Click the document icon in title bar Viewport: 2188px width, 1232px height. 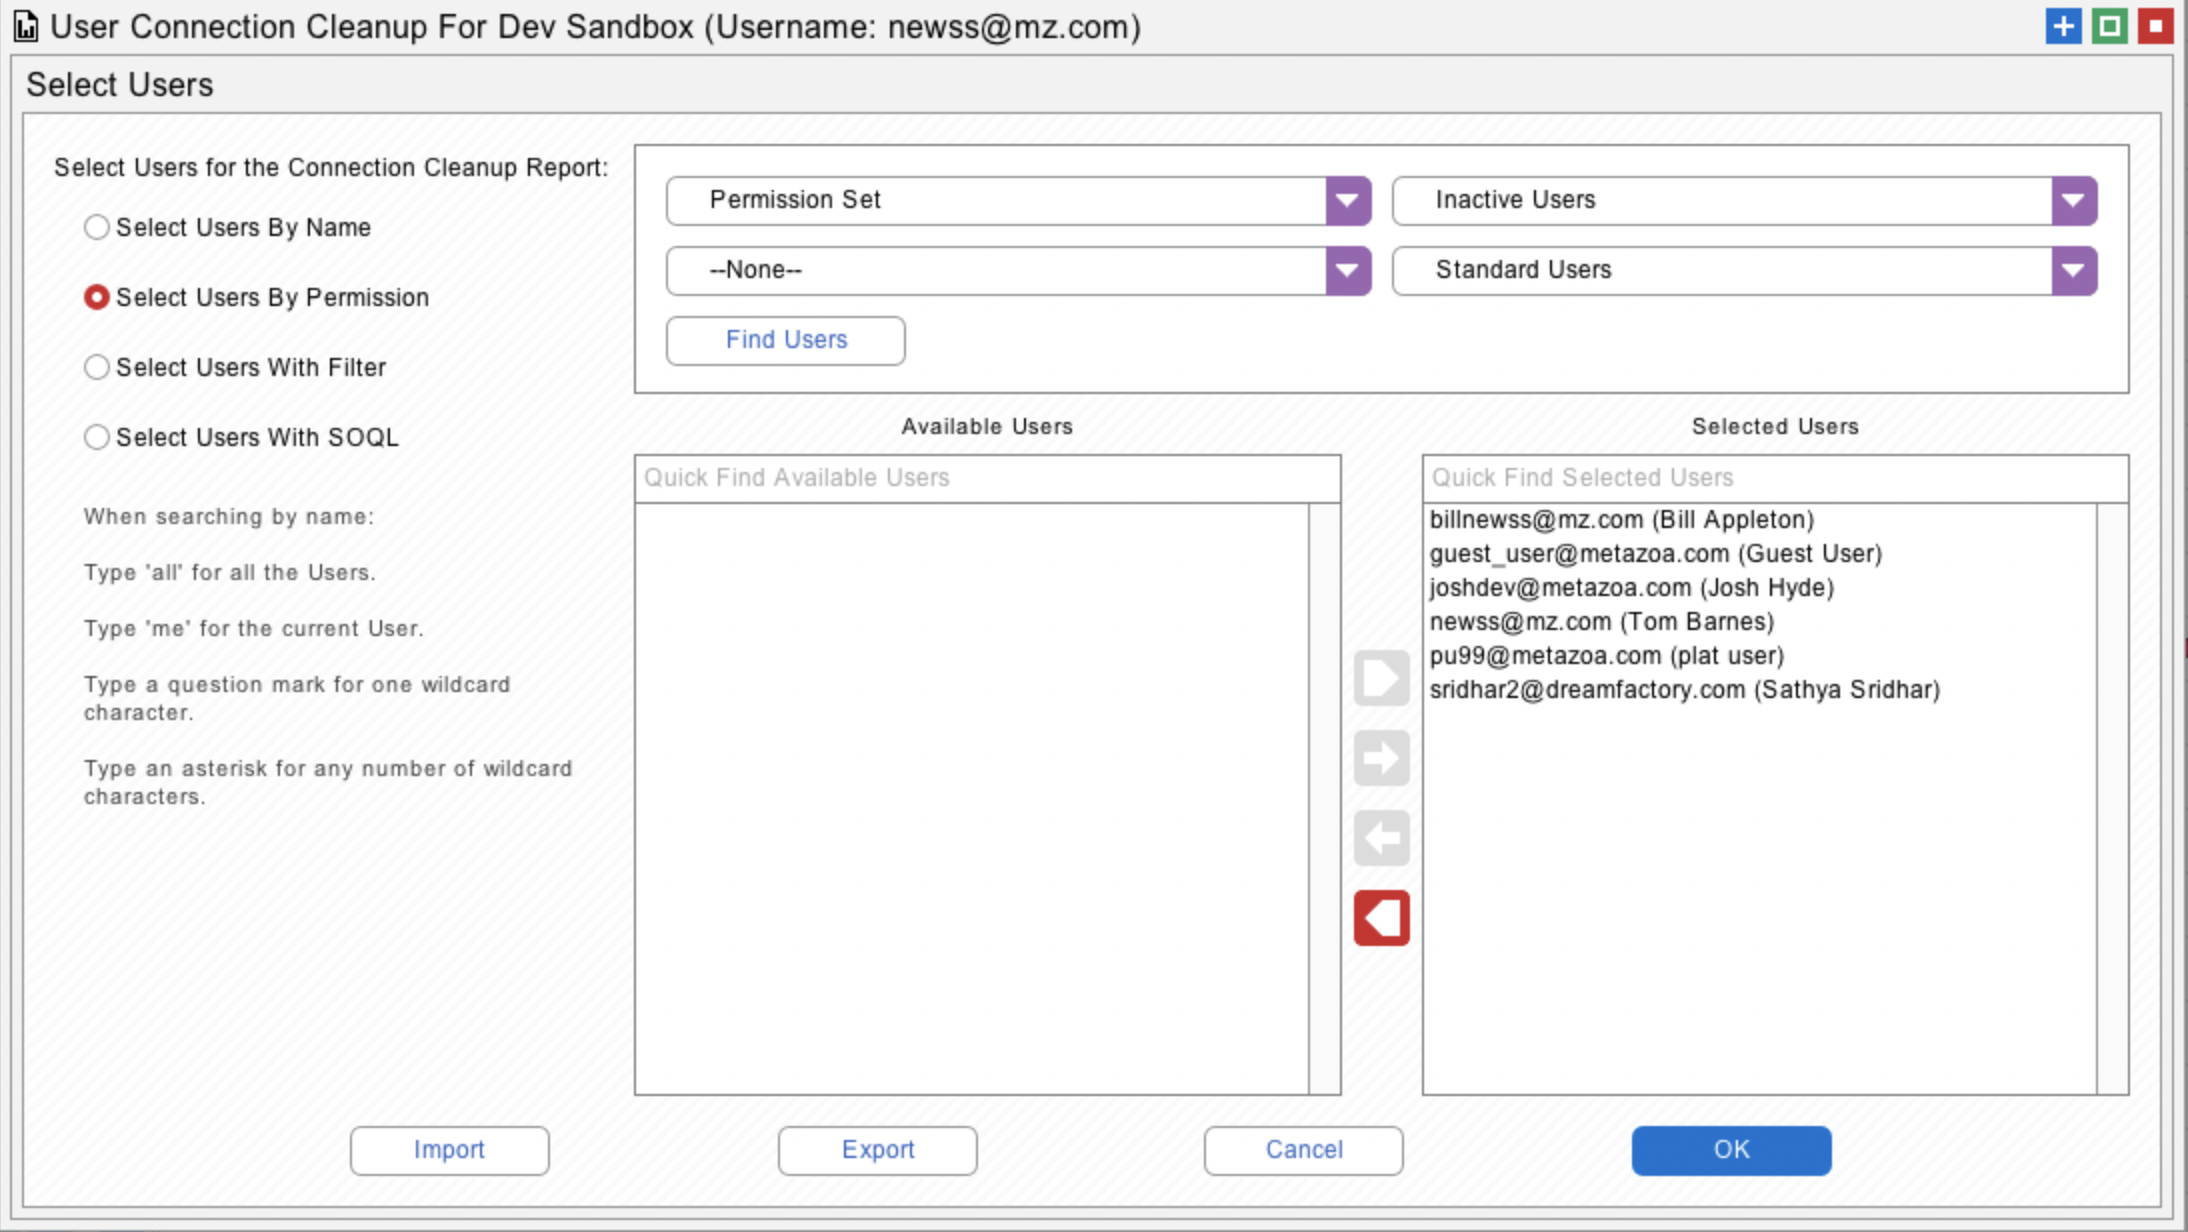point(26,27)
